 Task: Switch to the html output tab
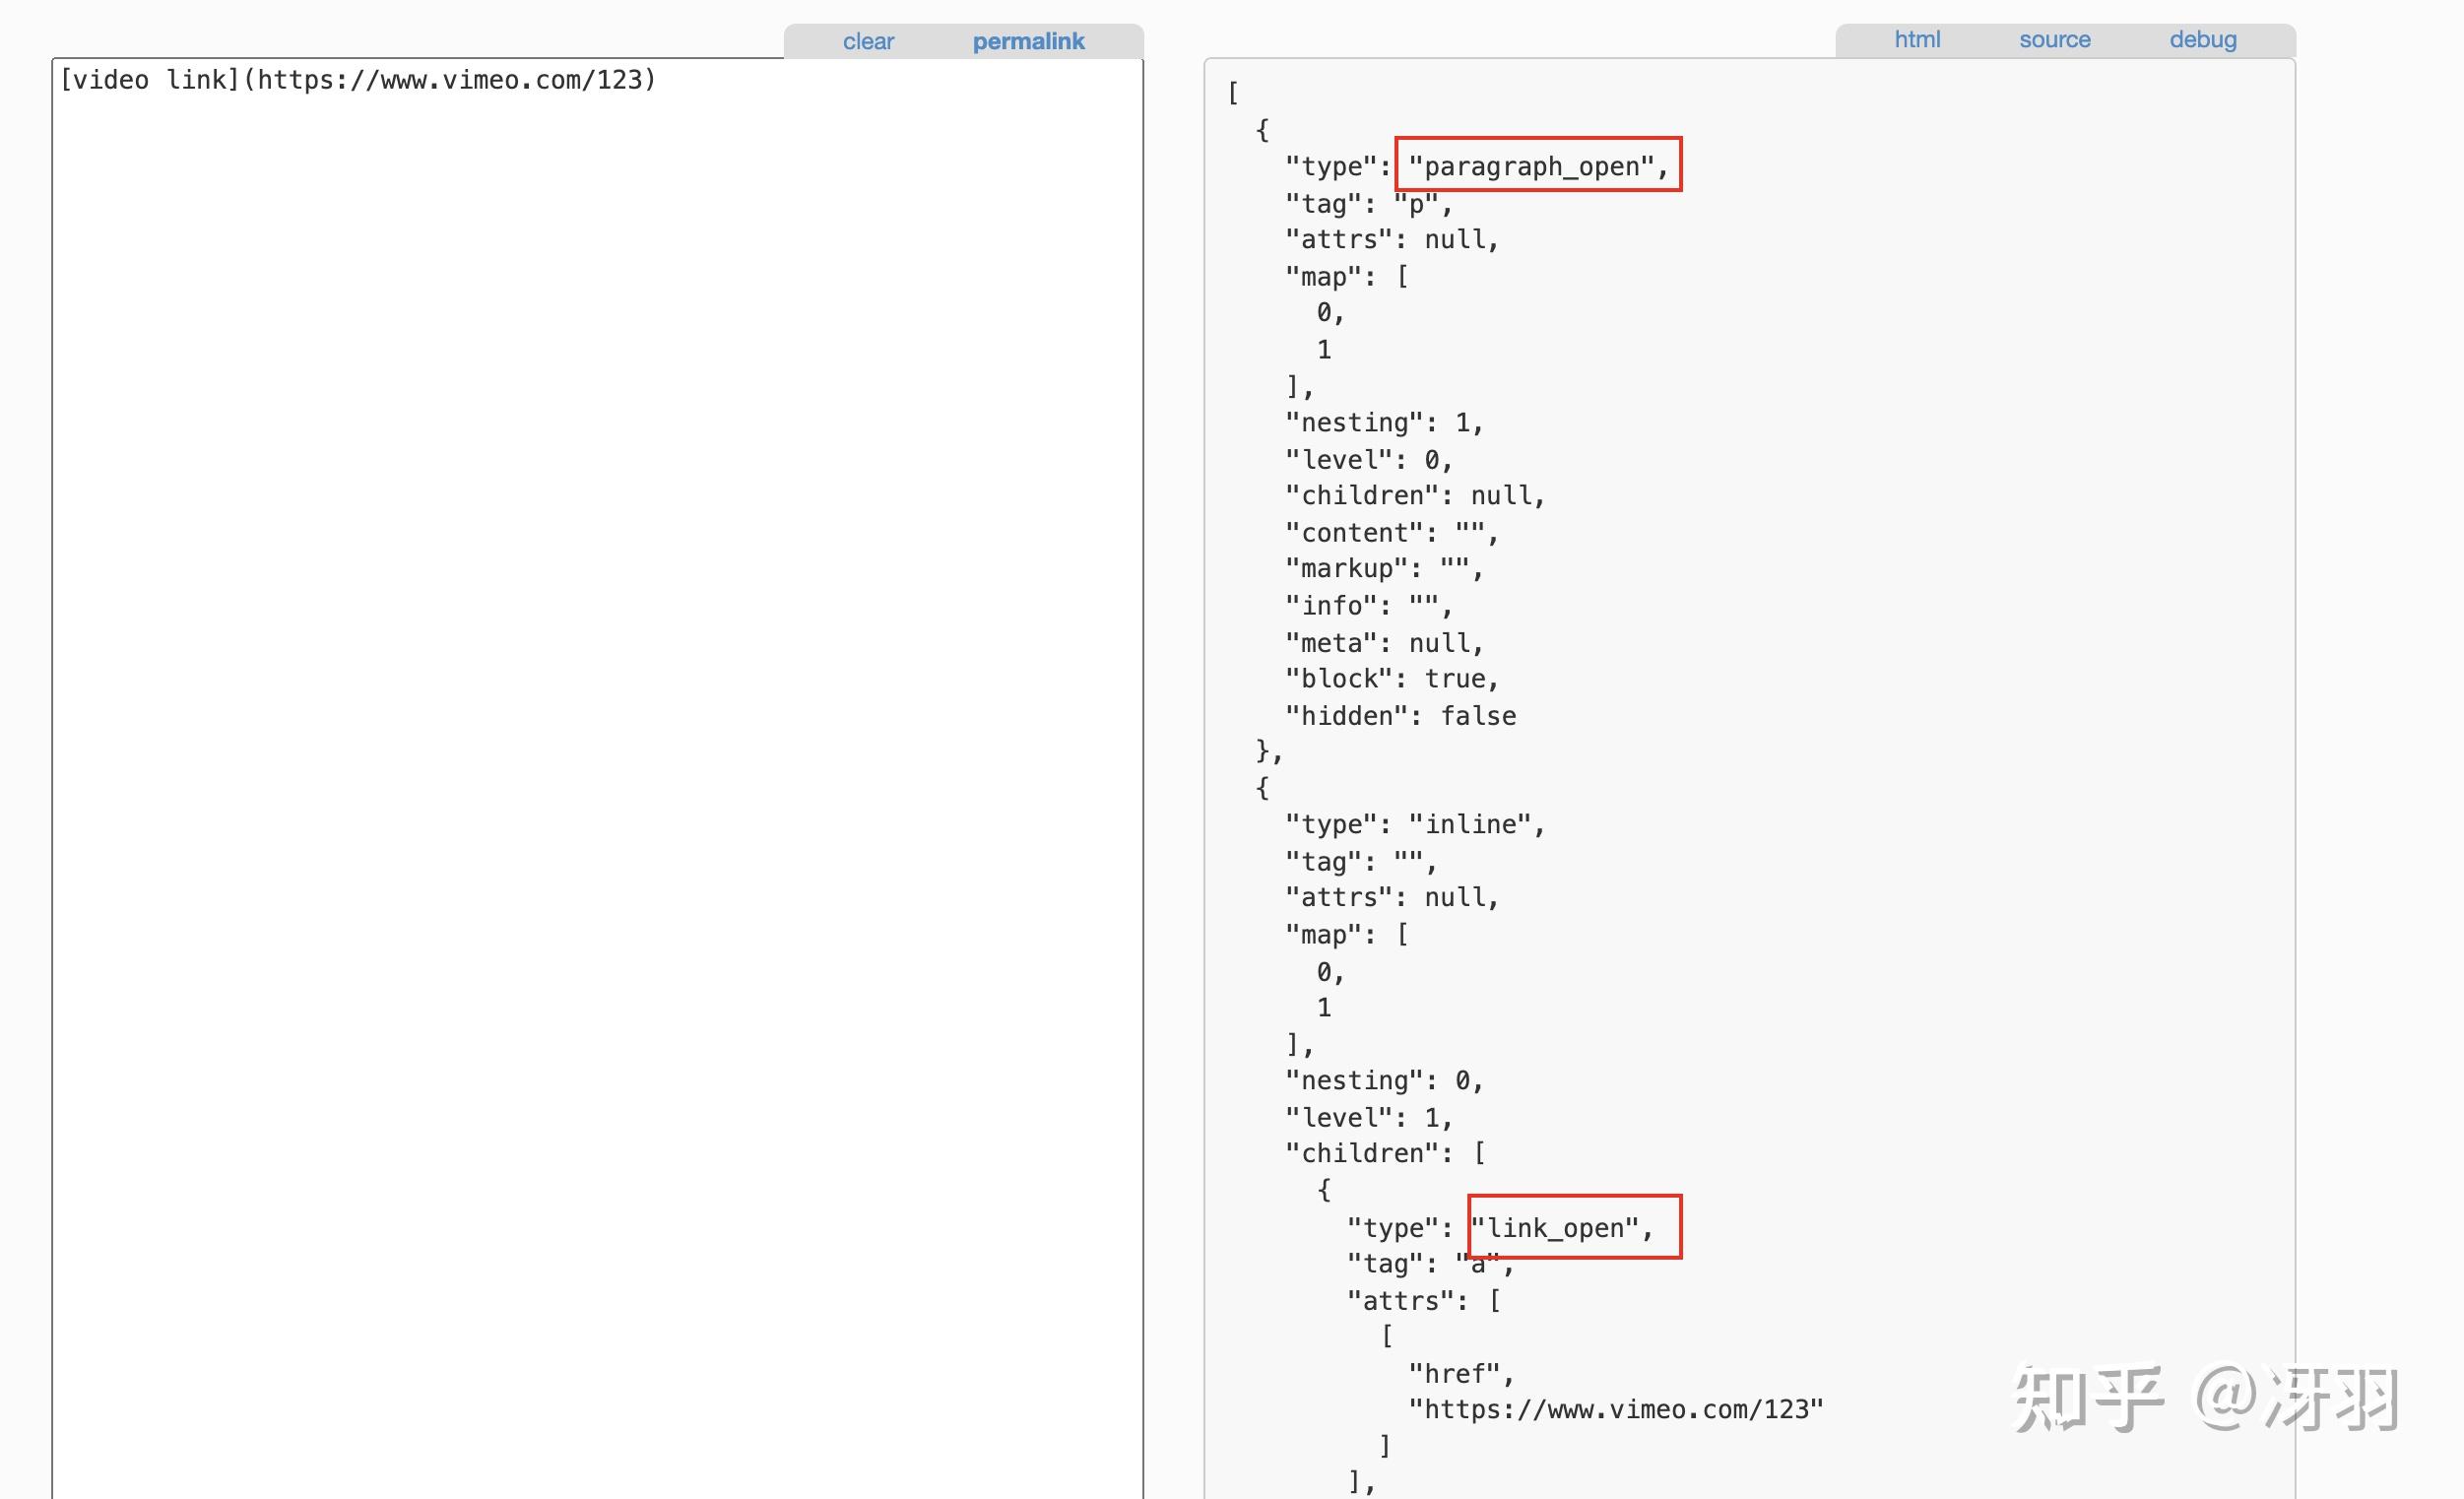click(1916, 39)
